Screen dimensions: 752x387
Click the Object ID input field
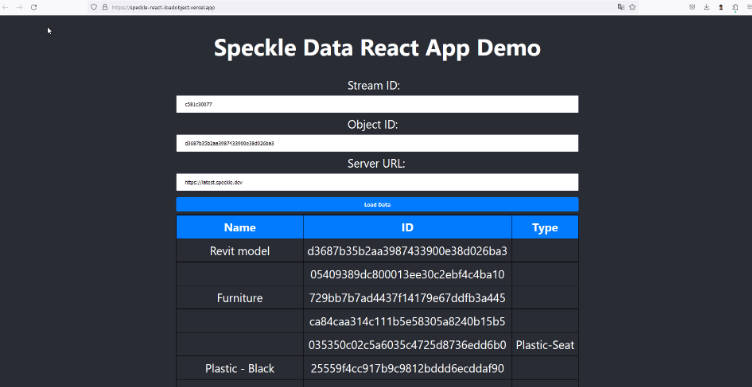point(377,143)
